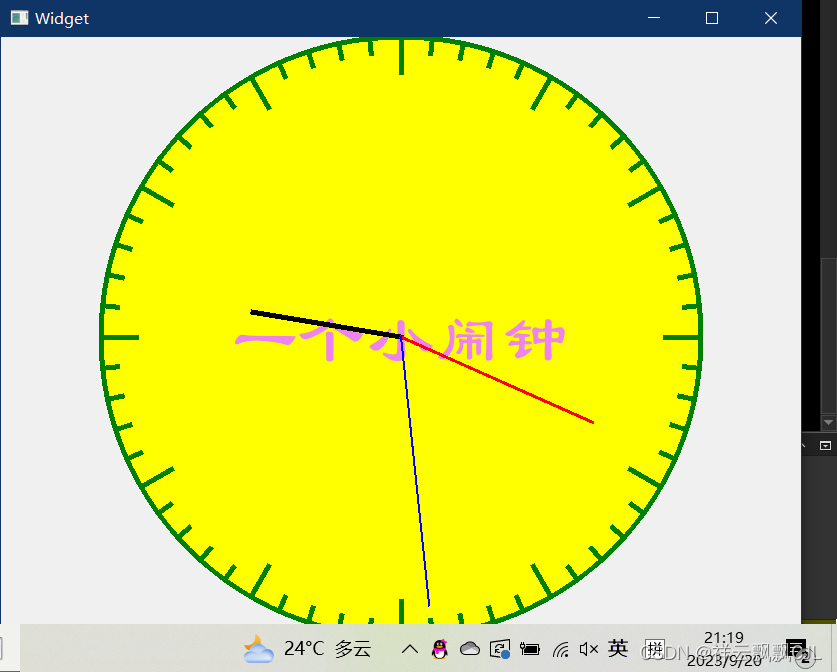Screen dimensions: 837x672
Task: Click the pink 一个小闹钟 clock text
Action: pos(400,340)
